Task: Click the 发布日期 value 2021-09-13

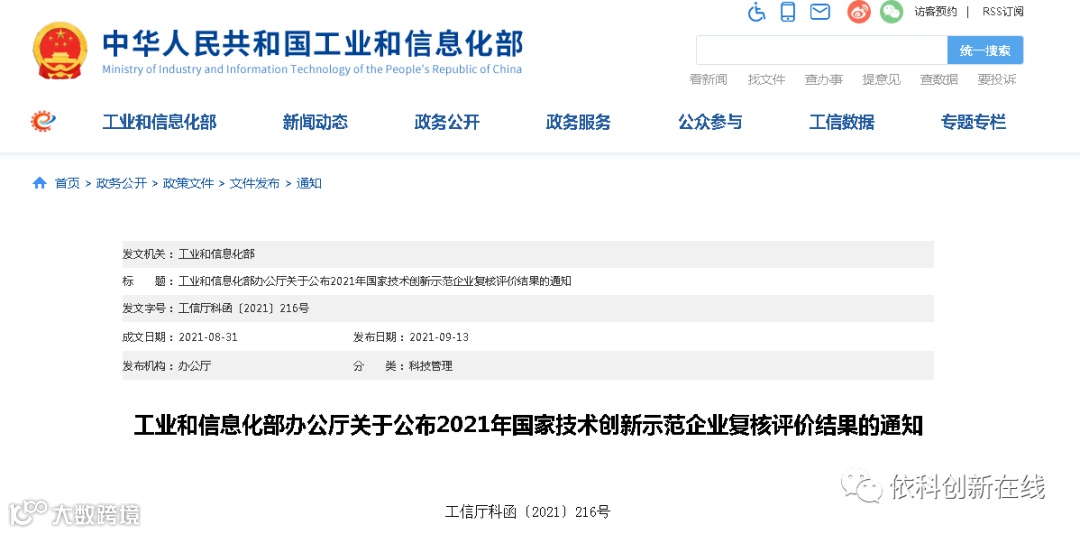Action: point(439,337)
